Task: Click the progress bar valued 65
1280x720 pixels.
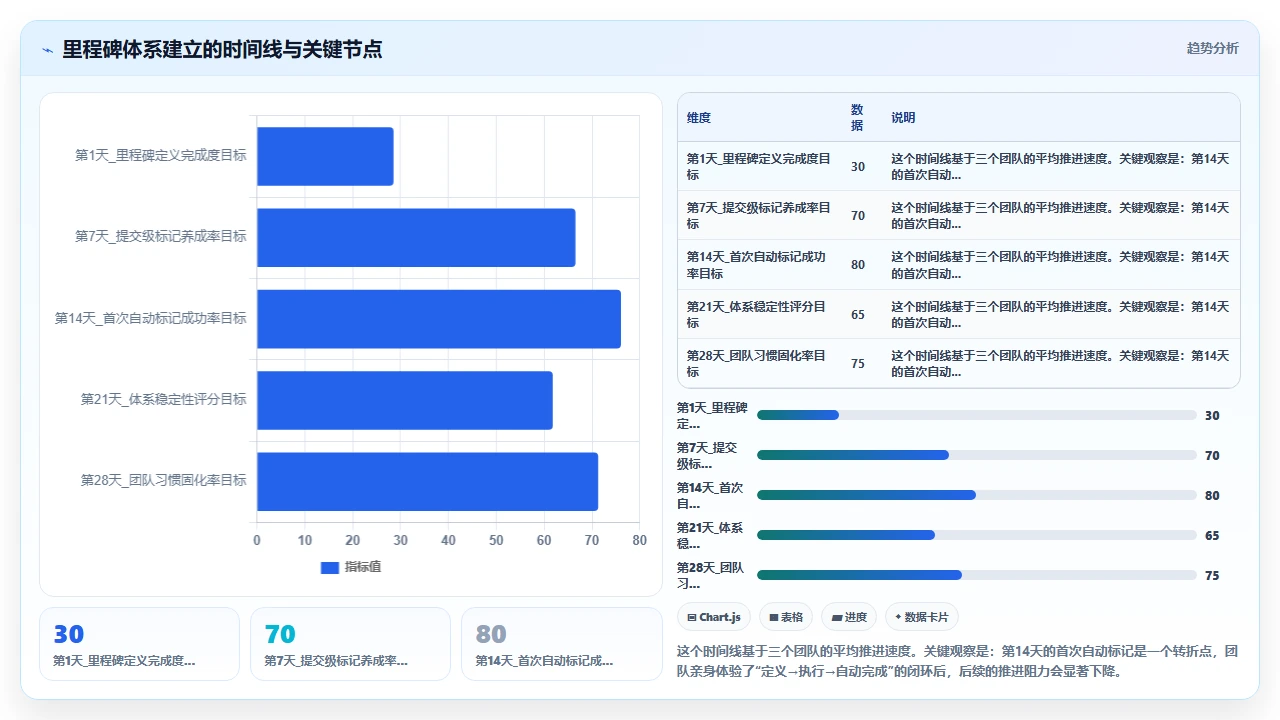Action: coord(976,535)
